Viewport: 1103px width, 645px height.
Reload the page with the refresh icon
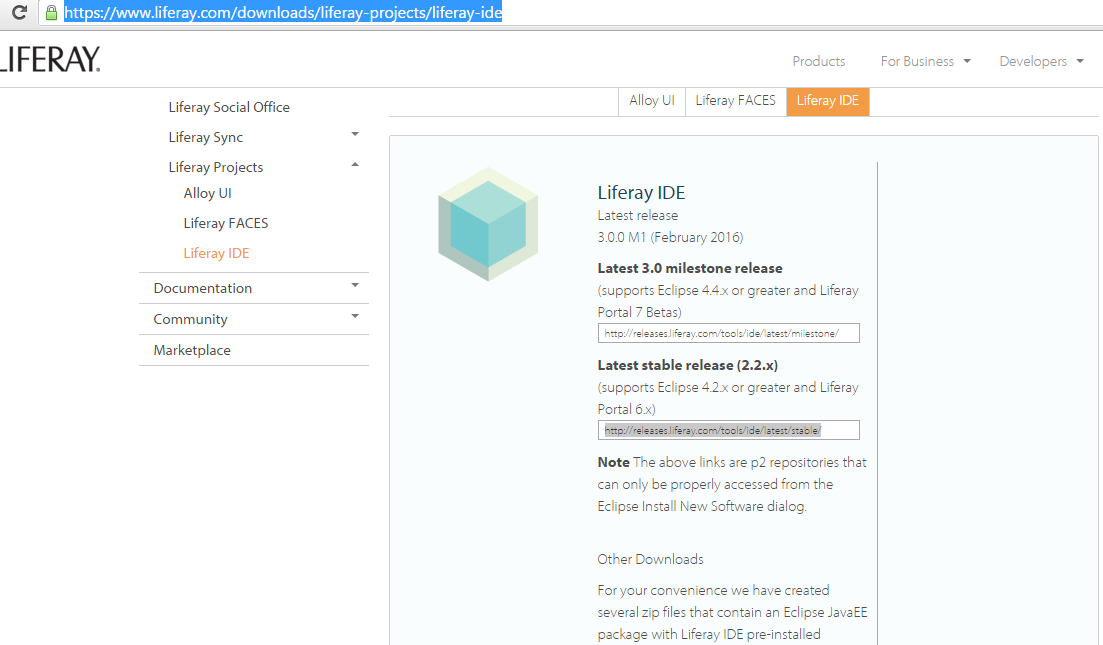[x=19, y=12]
